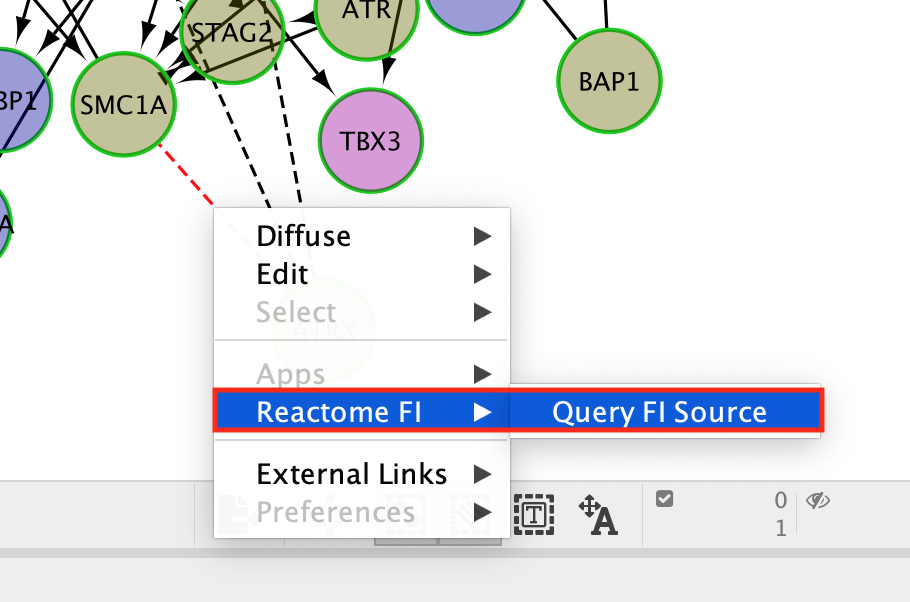
Task: Click the annotation text box selection icon
Action: coord(535,514)
